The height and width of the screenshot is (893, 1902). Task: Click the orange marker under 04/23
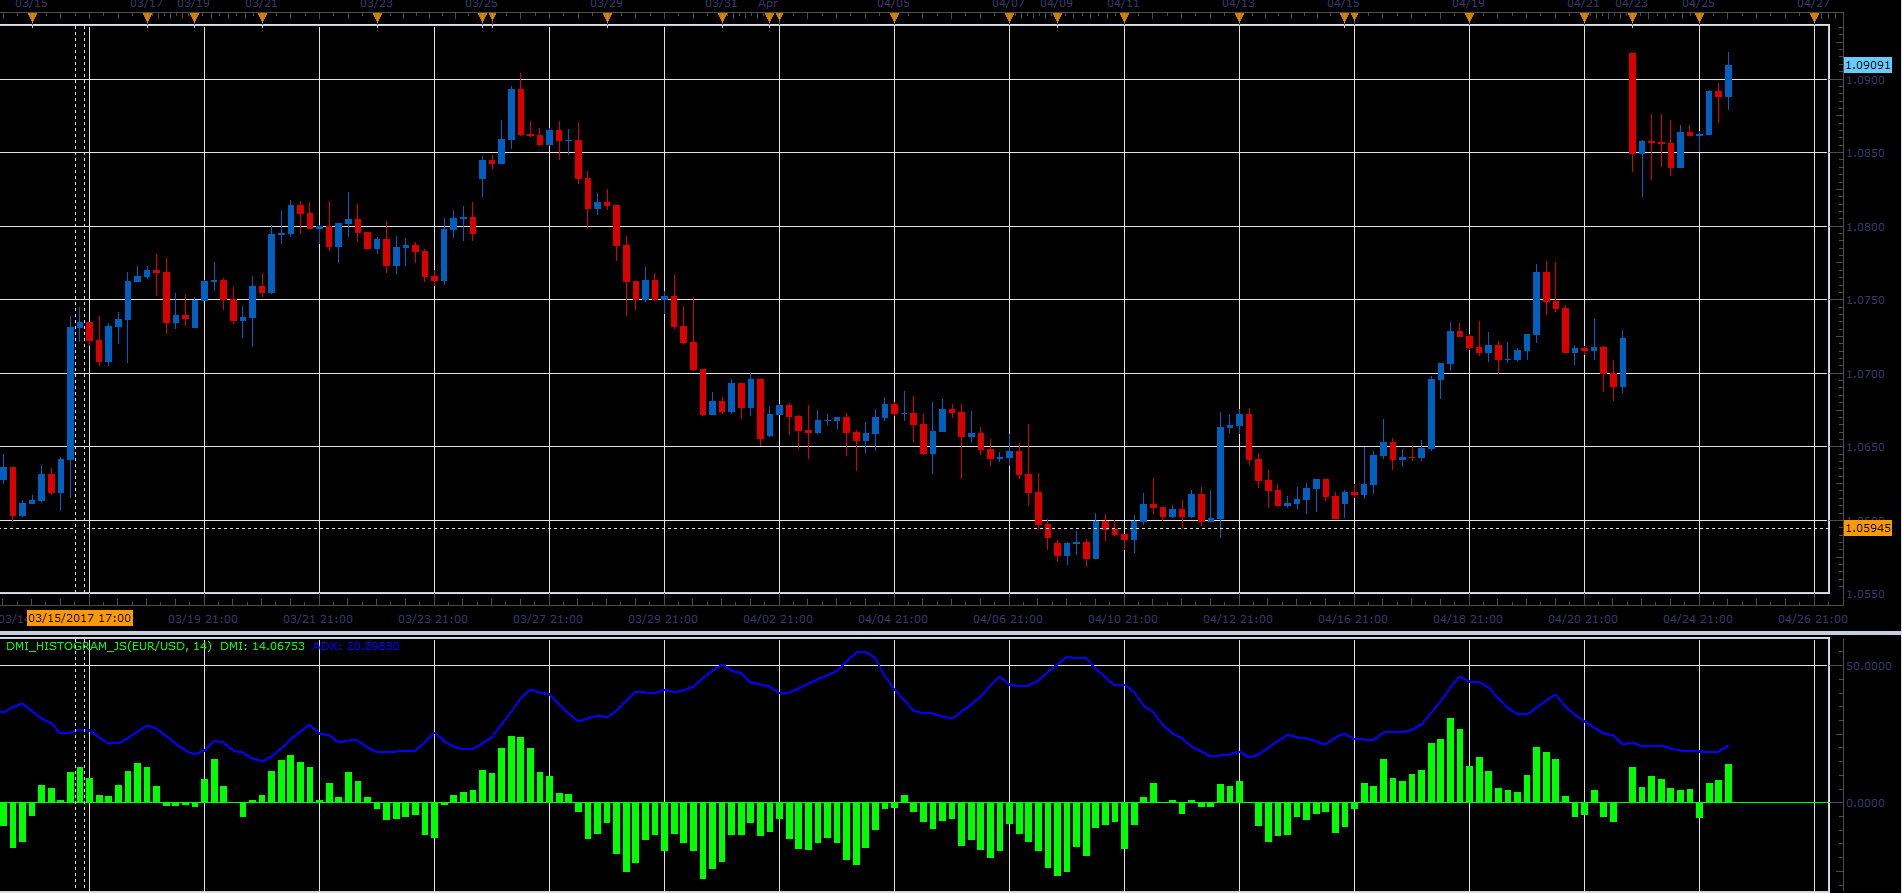1632,18
